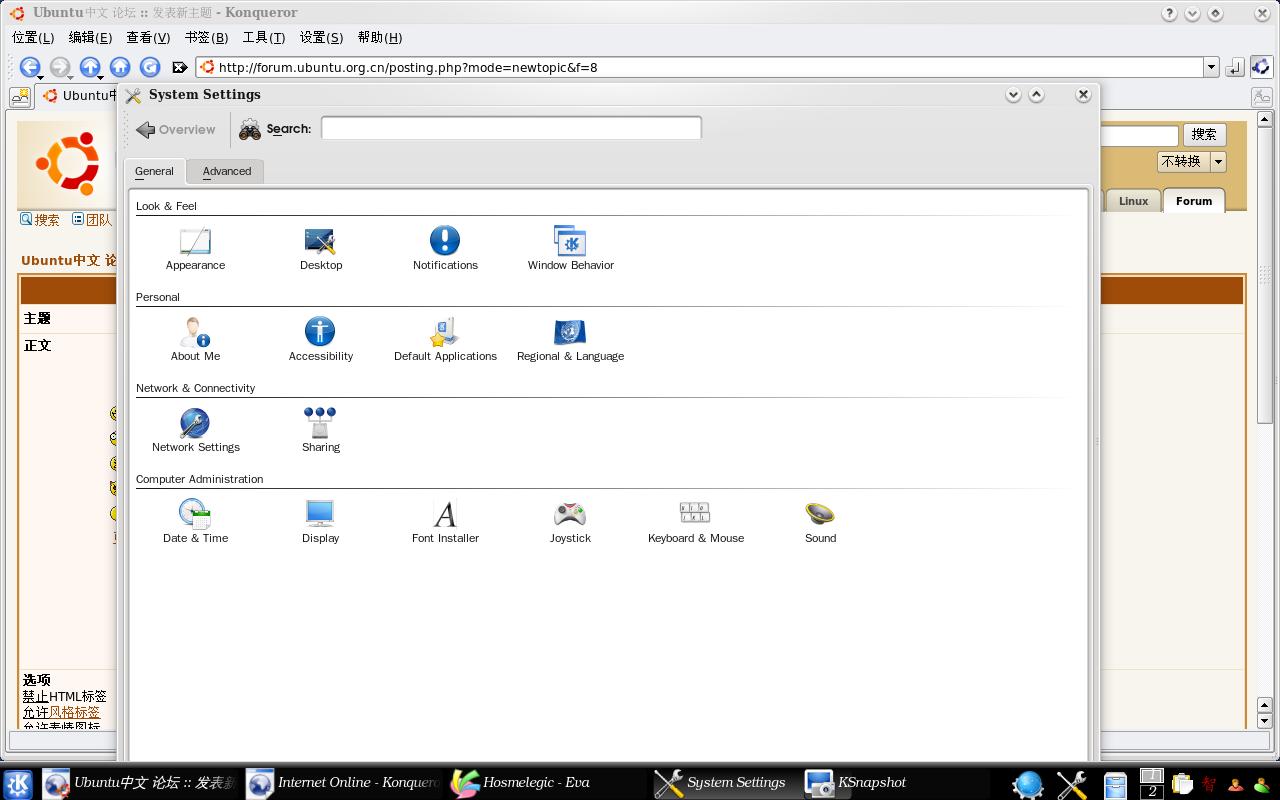
Task: Shade the System Settings window up
Action: click(1037, 94)
